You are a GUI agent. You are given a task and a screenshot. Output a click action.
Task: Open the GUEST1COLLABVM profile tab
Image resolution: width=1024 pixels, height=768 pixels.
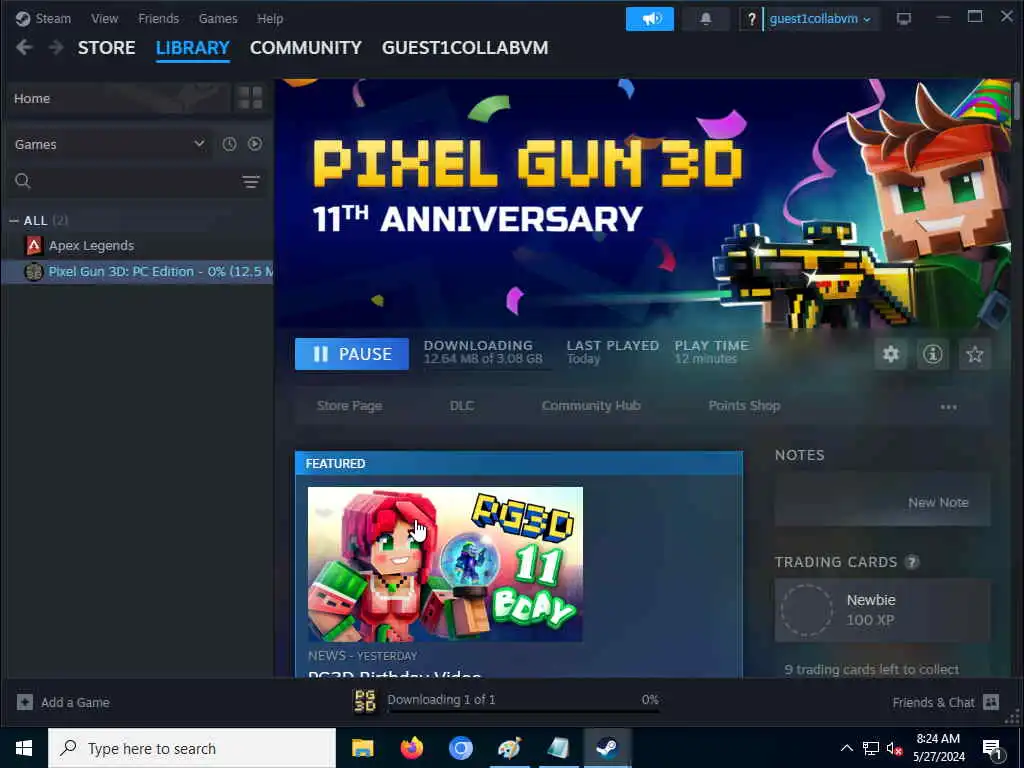[x=465, y=48]
